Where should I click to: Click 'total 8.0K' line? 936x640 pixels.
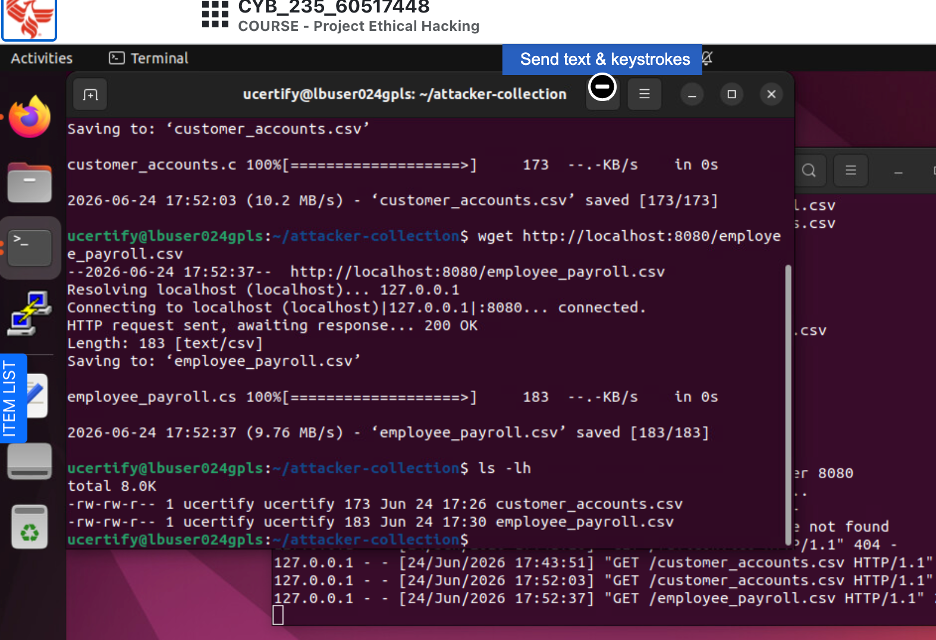click(112, 486)
